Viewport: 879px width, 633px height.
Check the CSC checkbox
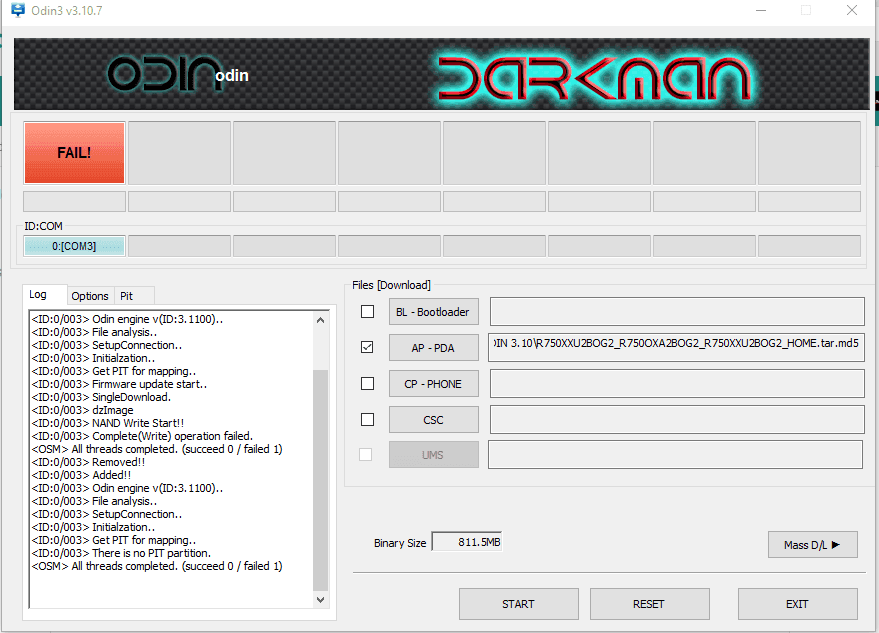(367, 419)
